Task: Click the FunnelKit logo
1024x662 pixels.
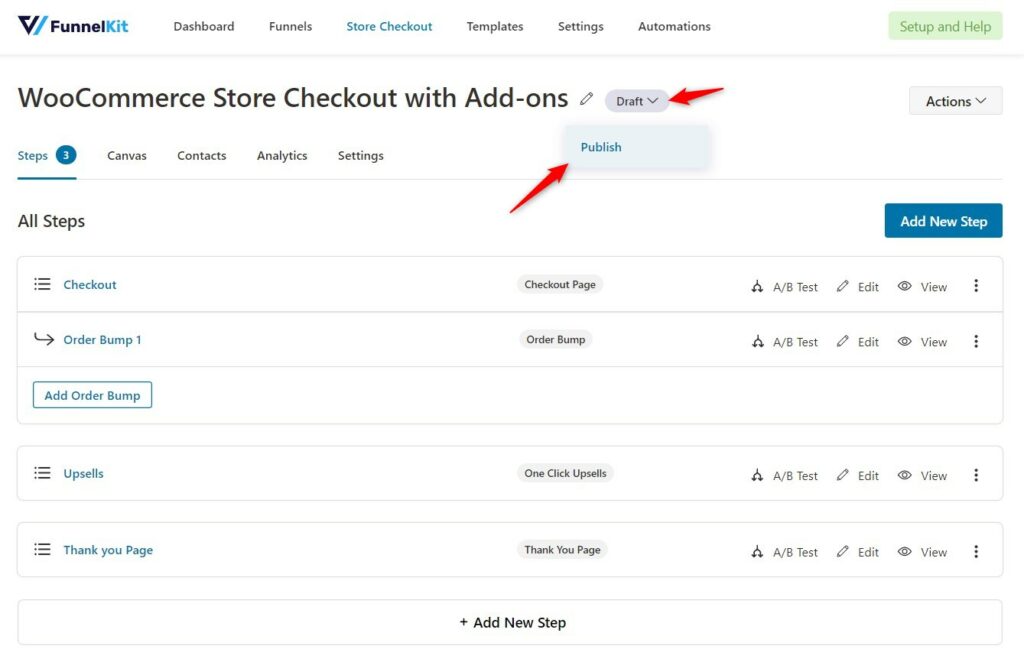Action: click(72, 26)
